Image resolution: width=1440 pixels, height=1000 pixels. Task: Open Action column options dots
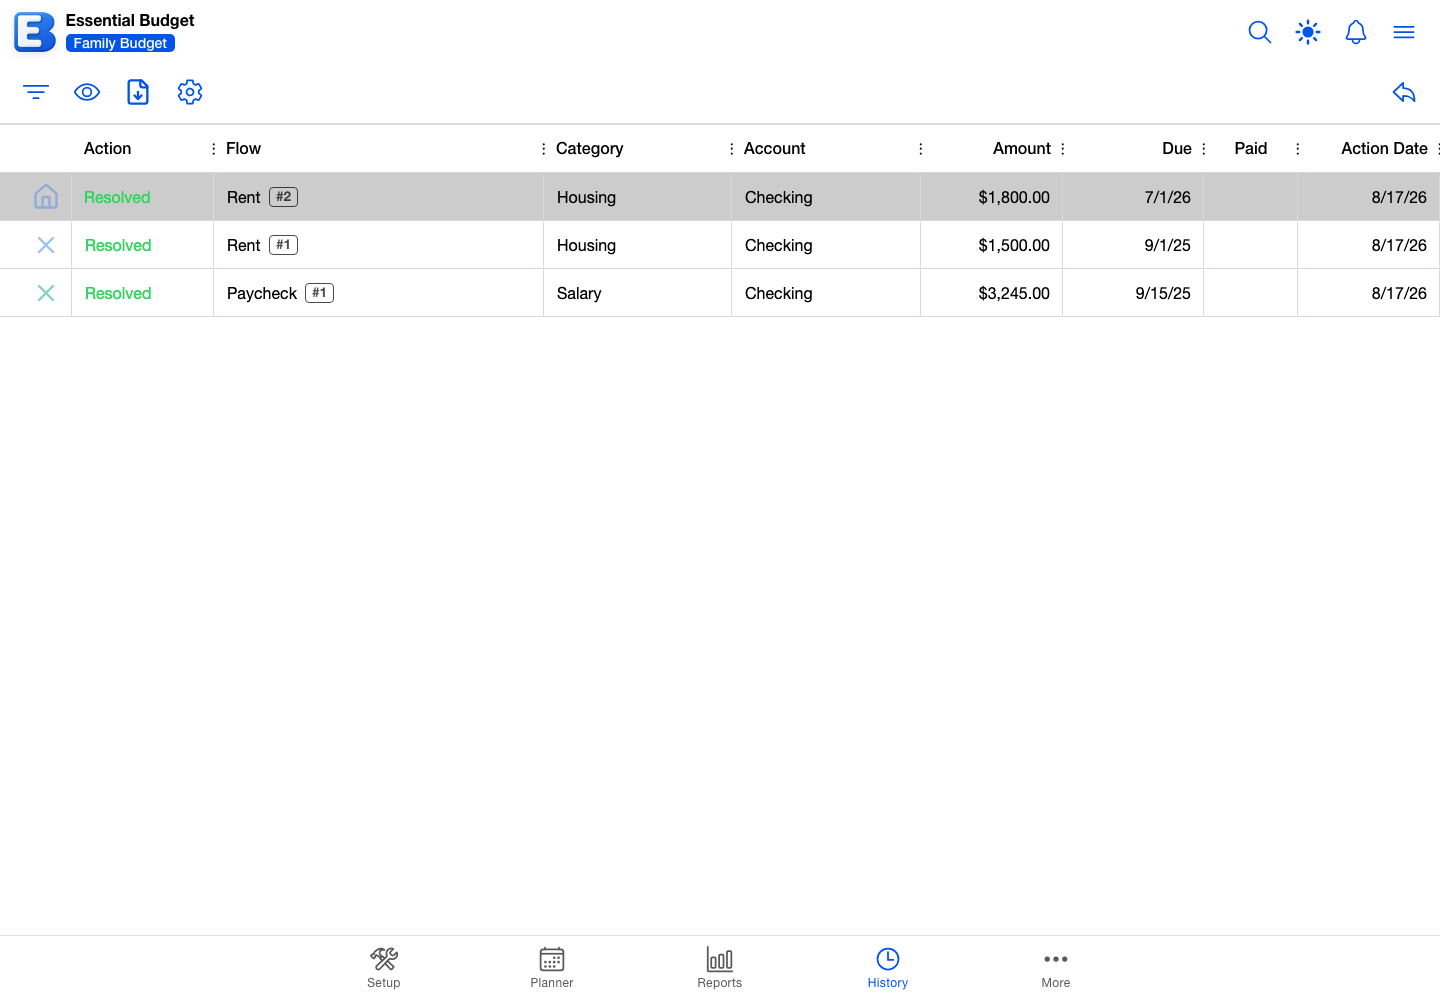point(213,148)
